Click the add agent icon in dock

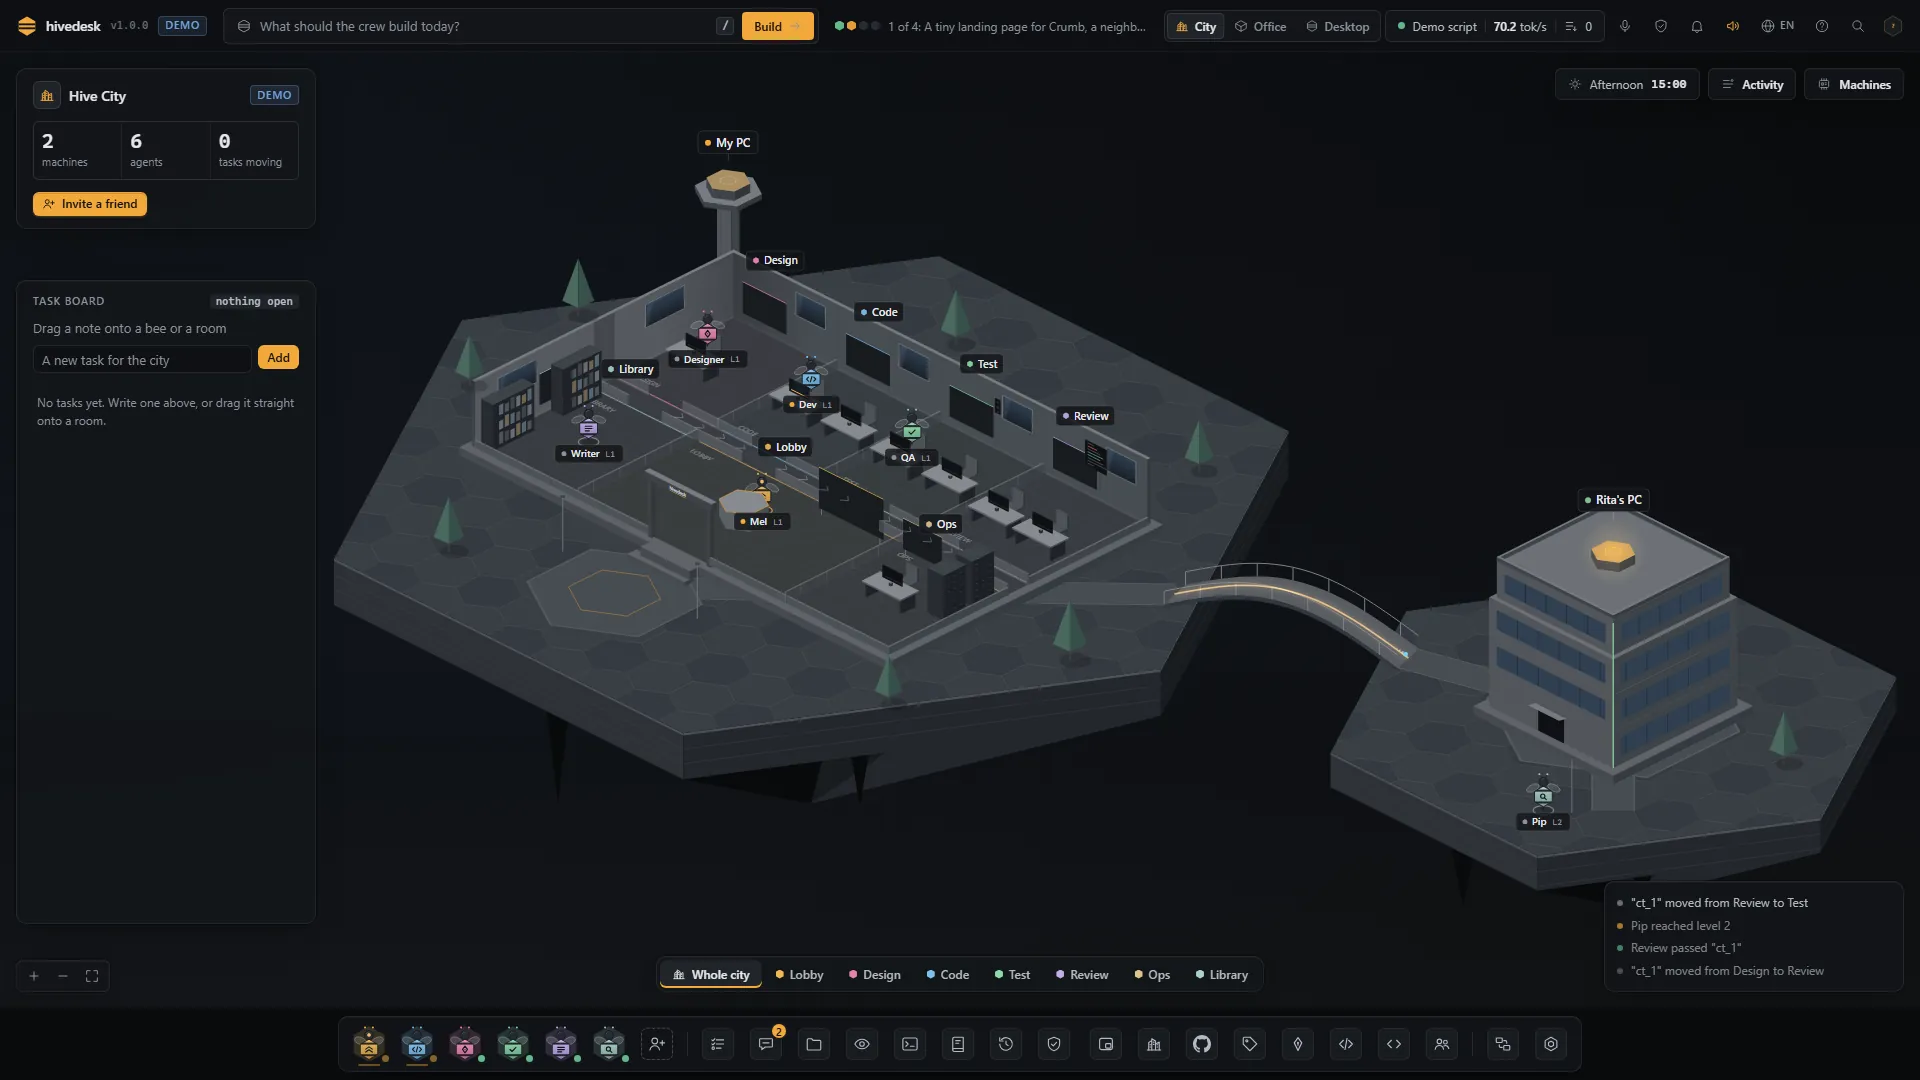pyautogui.click(x=657, y=1044)
